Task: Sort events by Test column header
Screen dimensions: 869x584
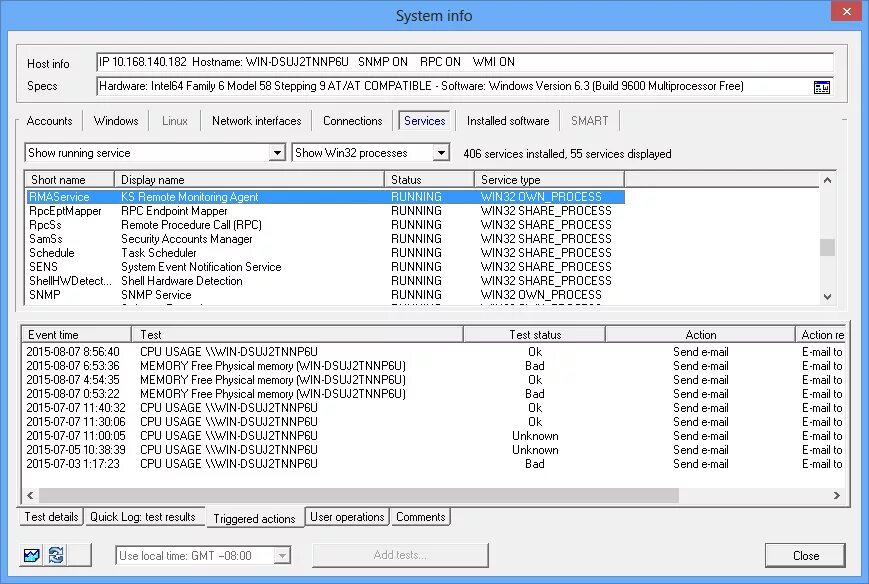Action: point(298,335)
